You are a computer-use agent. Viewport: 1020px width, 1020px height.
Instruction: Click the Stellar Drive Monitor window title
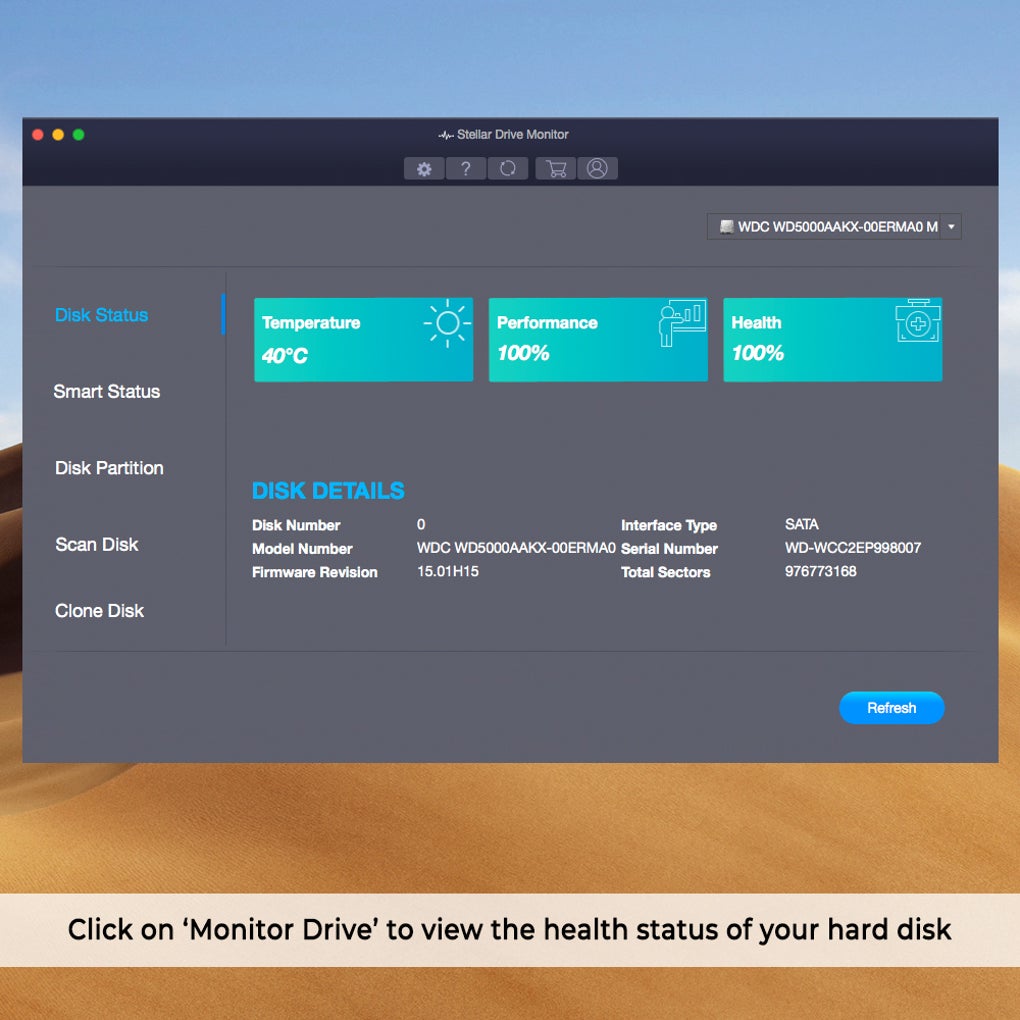pos(513,135)
